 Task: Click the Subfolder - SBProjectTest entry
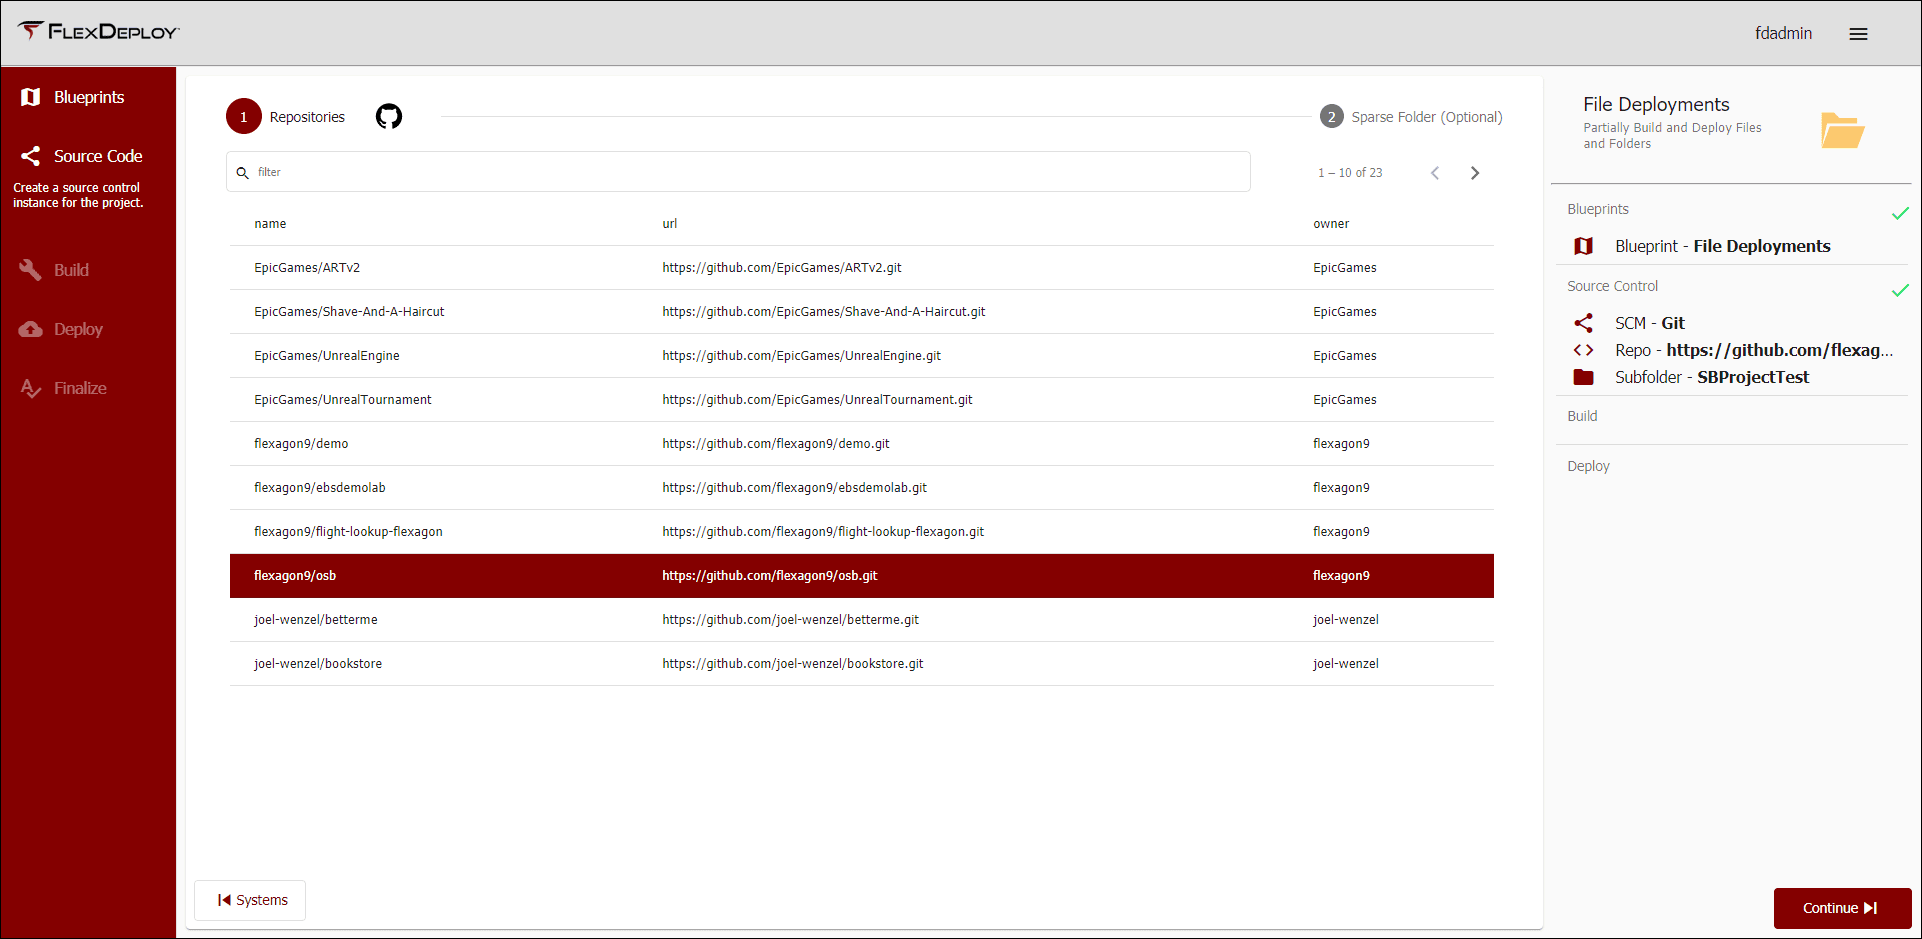pyautogui.click(x=1712, y=377)
